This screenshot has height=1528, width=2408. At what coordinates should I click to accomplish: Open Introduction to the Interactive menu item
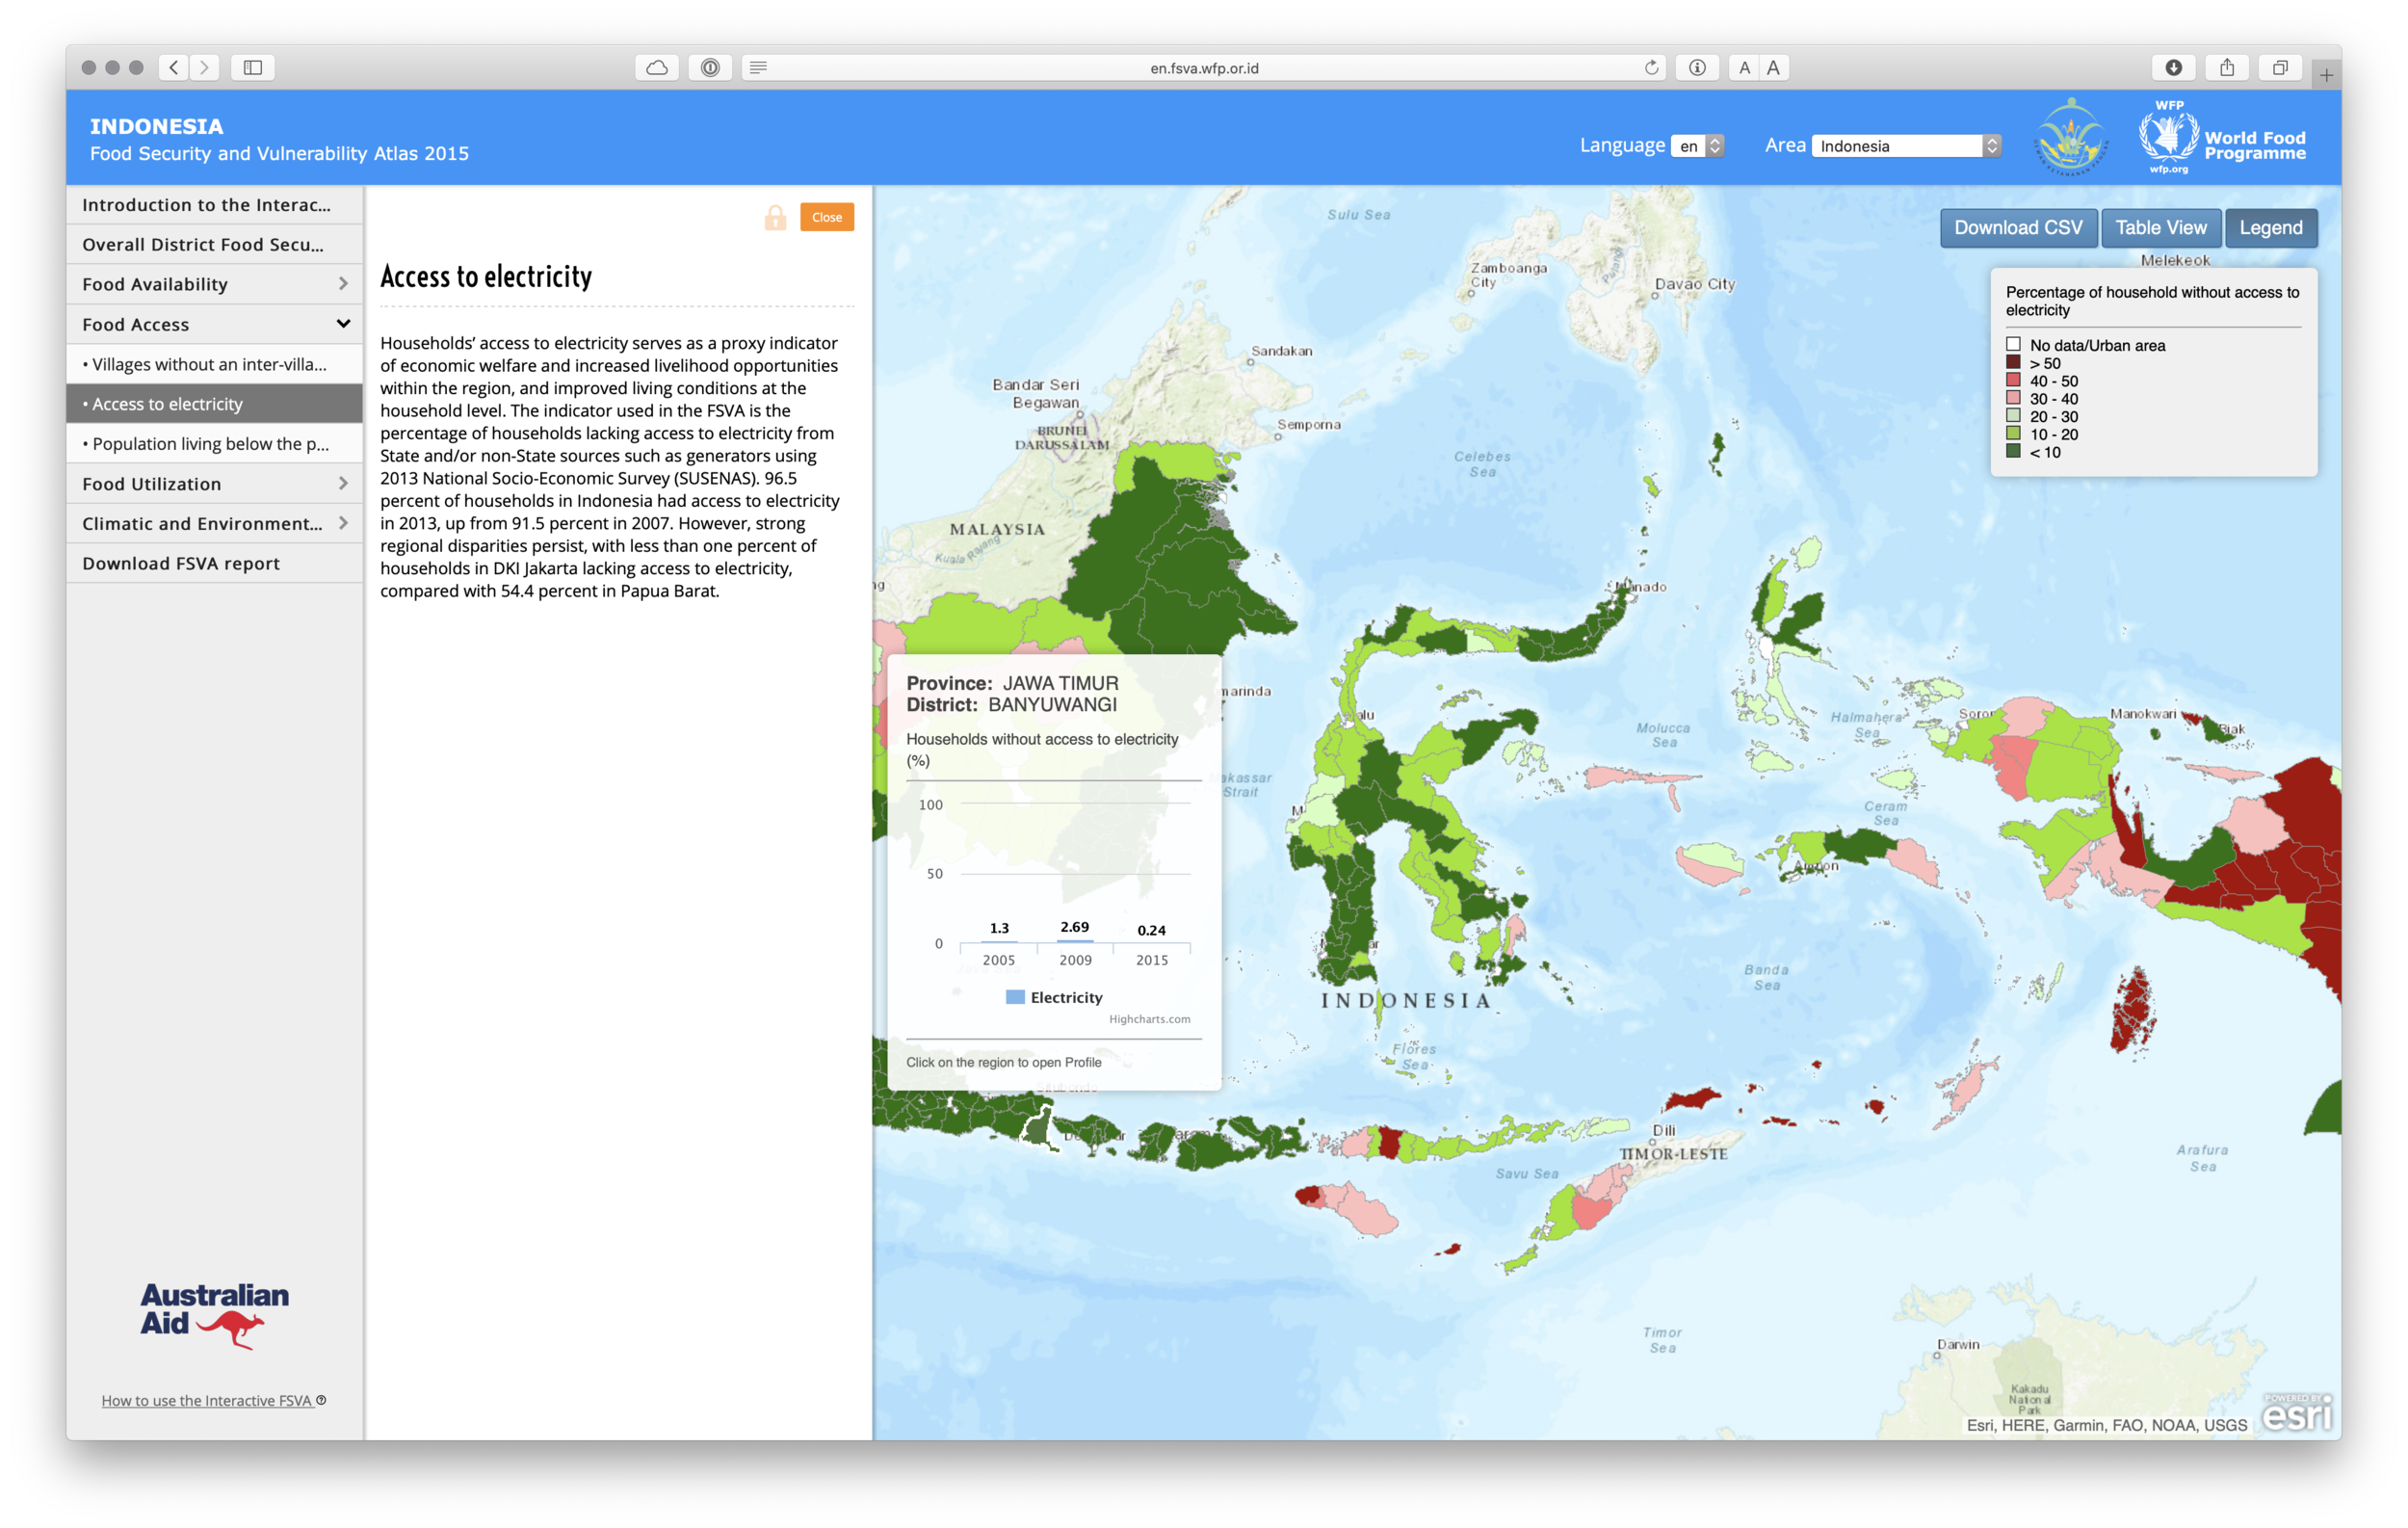214,205
